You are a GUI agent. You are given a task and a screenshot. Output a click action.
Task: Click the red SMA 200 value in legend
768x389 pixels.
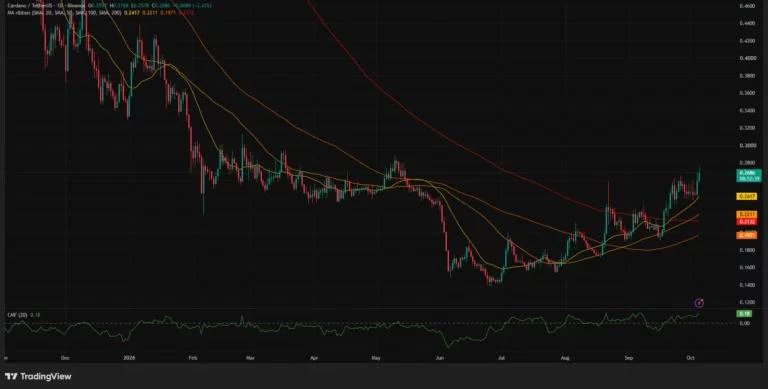coord(187,12)
